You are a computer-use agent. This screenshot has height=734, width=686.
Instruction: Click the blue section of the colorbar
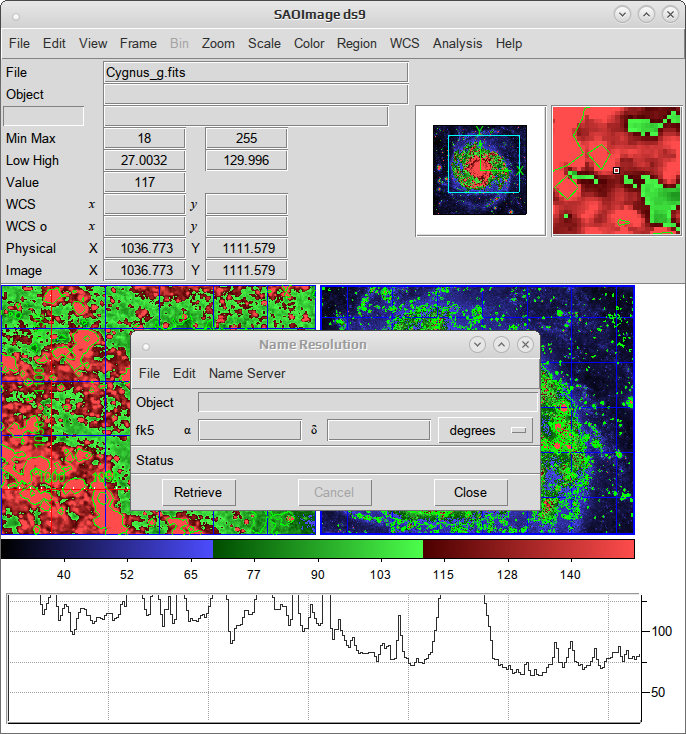[107, 549]
